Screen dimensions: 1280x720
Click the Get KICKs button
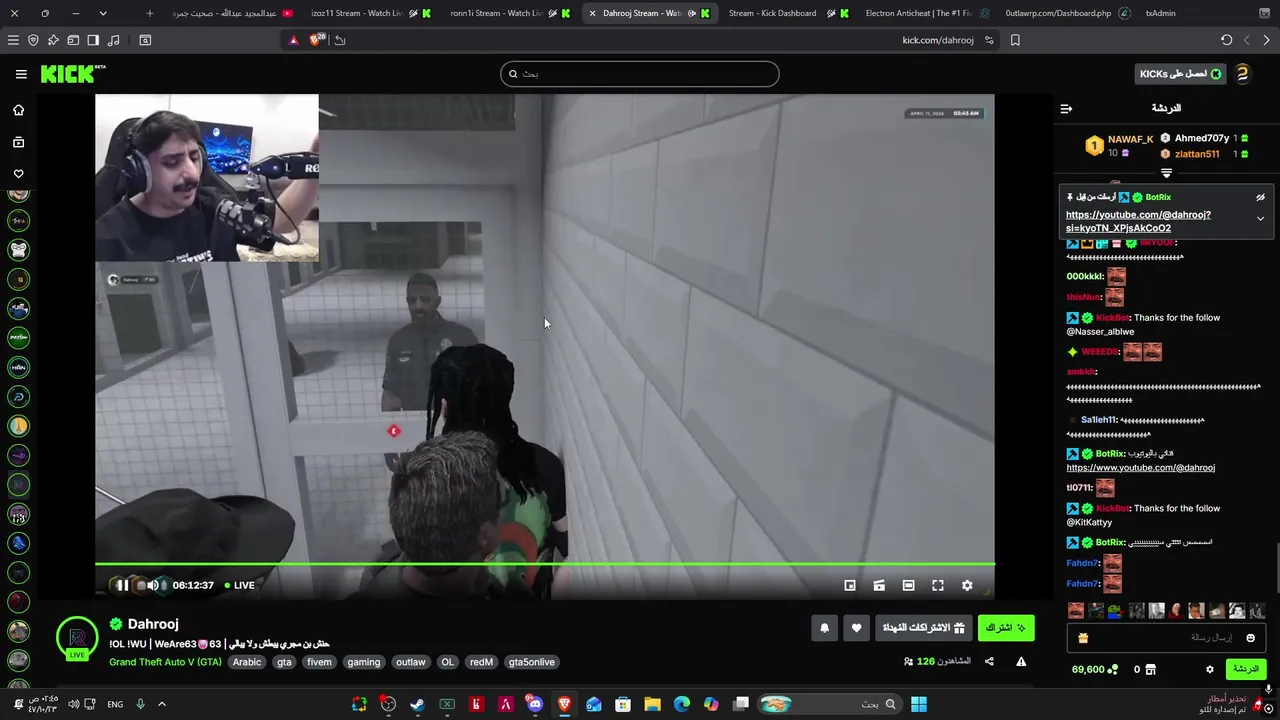click(x=1181, y=74)
